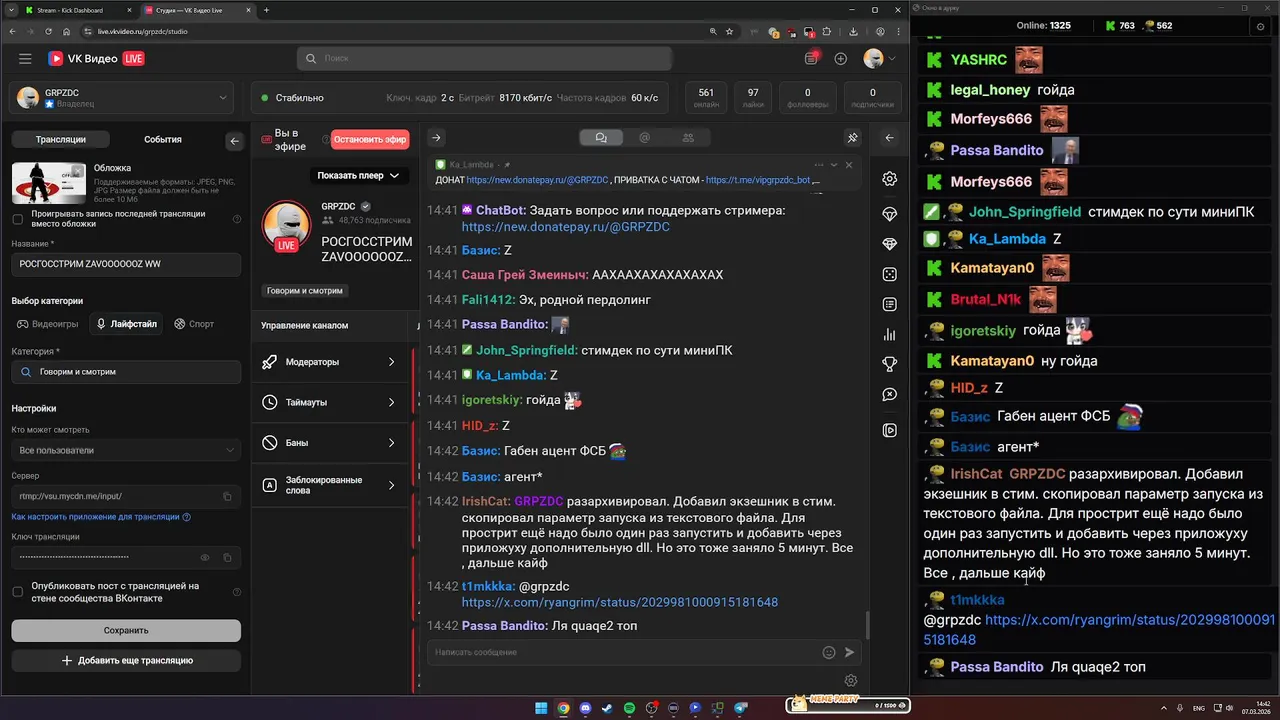1280x720 pixels.
Task: Click the back arrow above side tools
Action: tap(889, 138)
